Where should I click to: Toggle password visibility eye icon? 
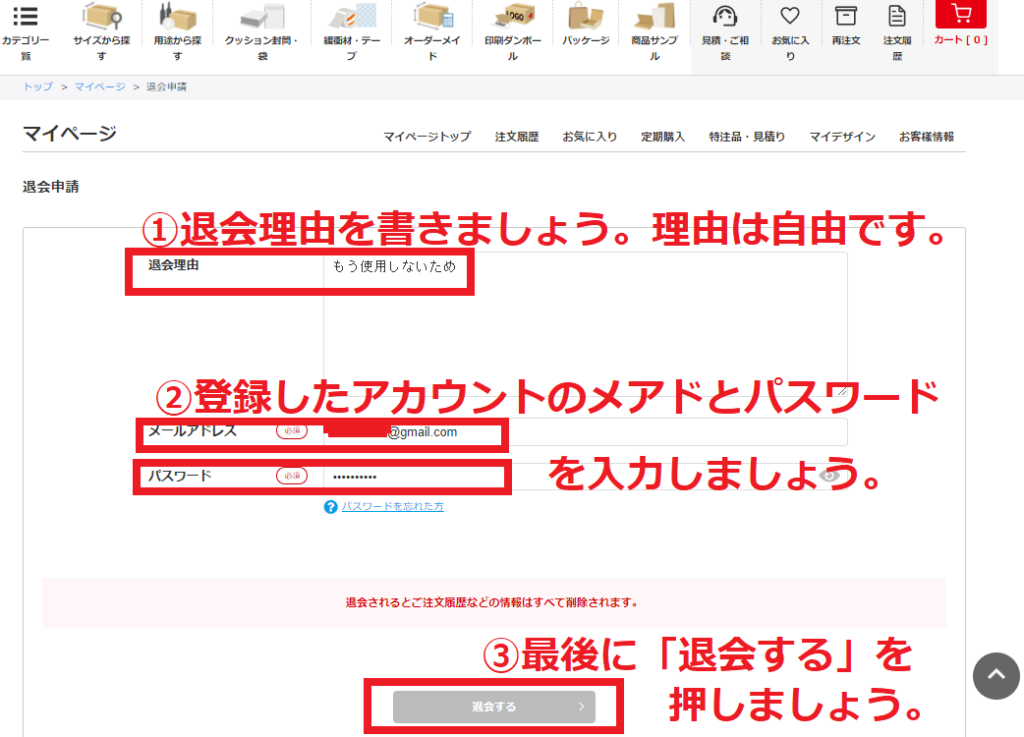pos(829,477)
